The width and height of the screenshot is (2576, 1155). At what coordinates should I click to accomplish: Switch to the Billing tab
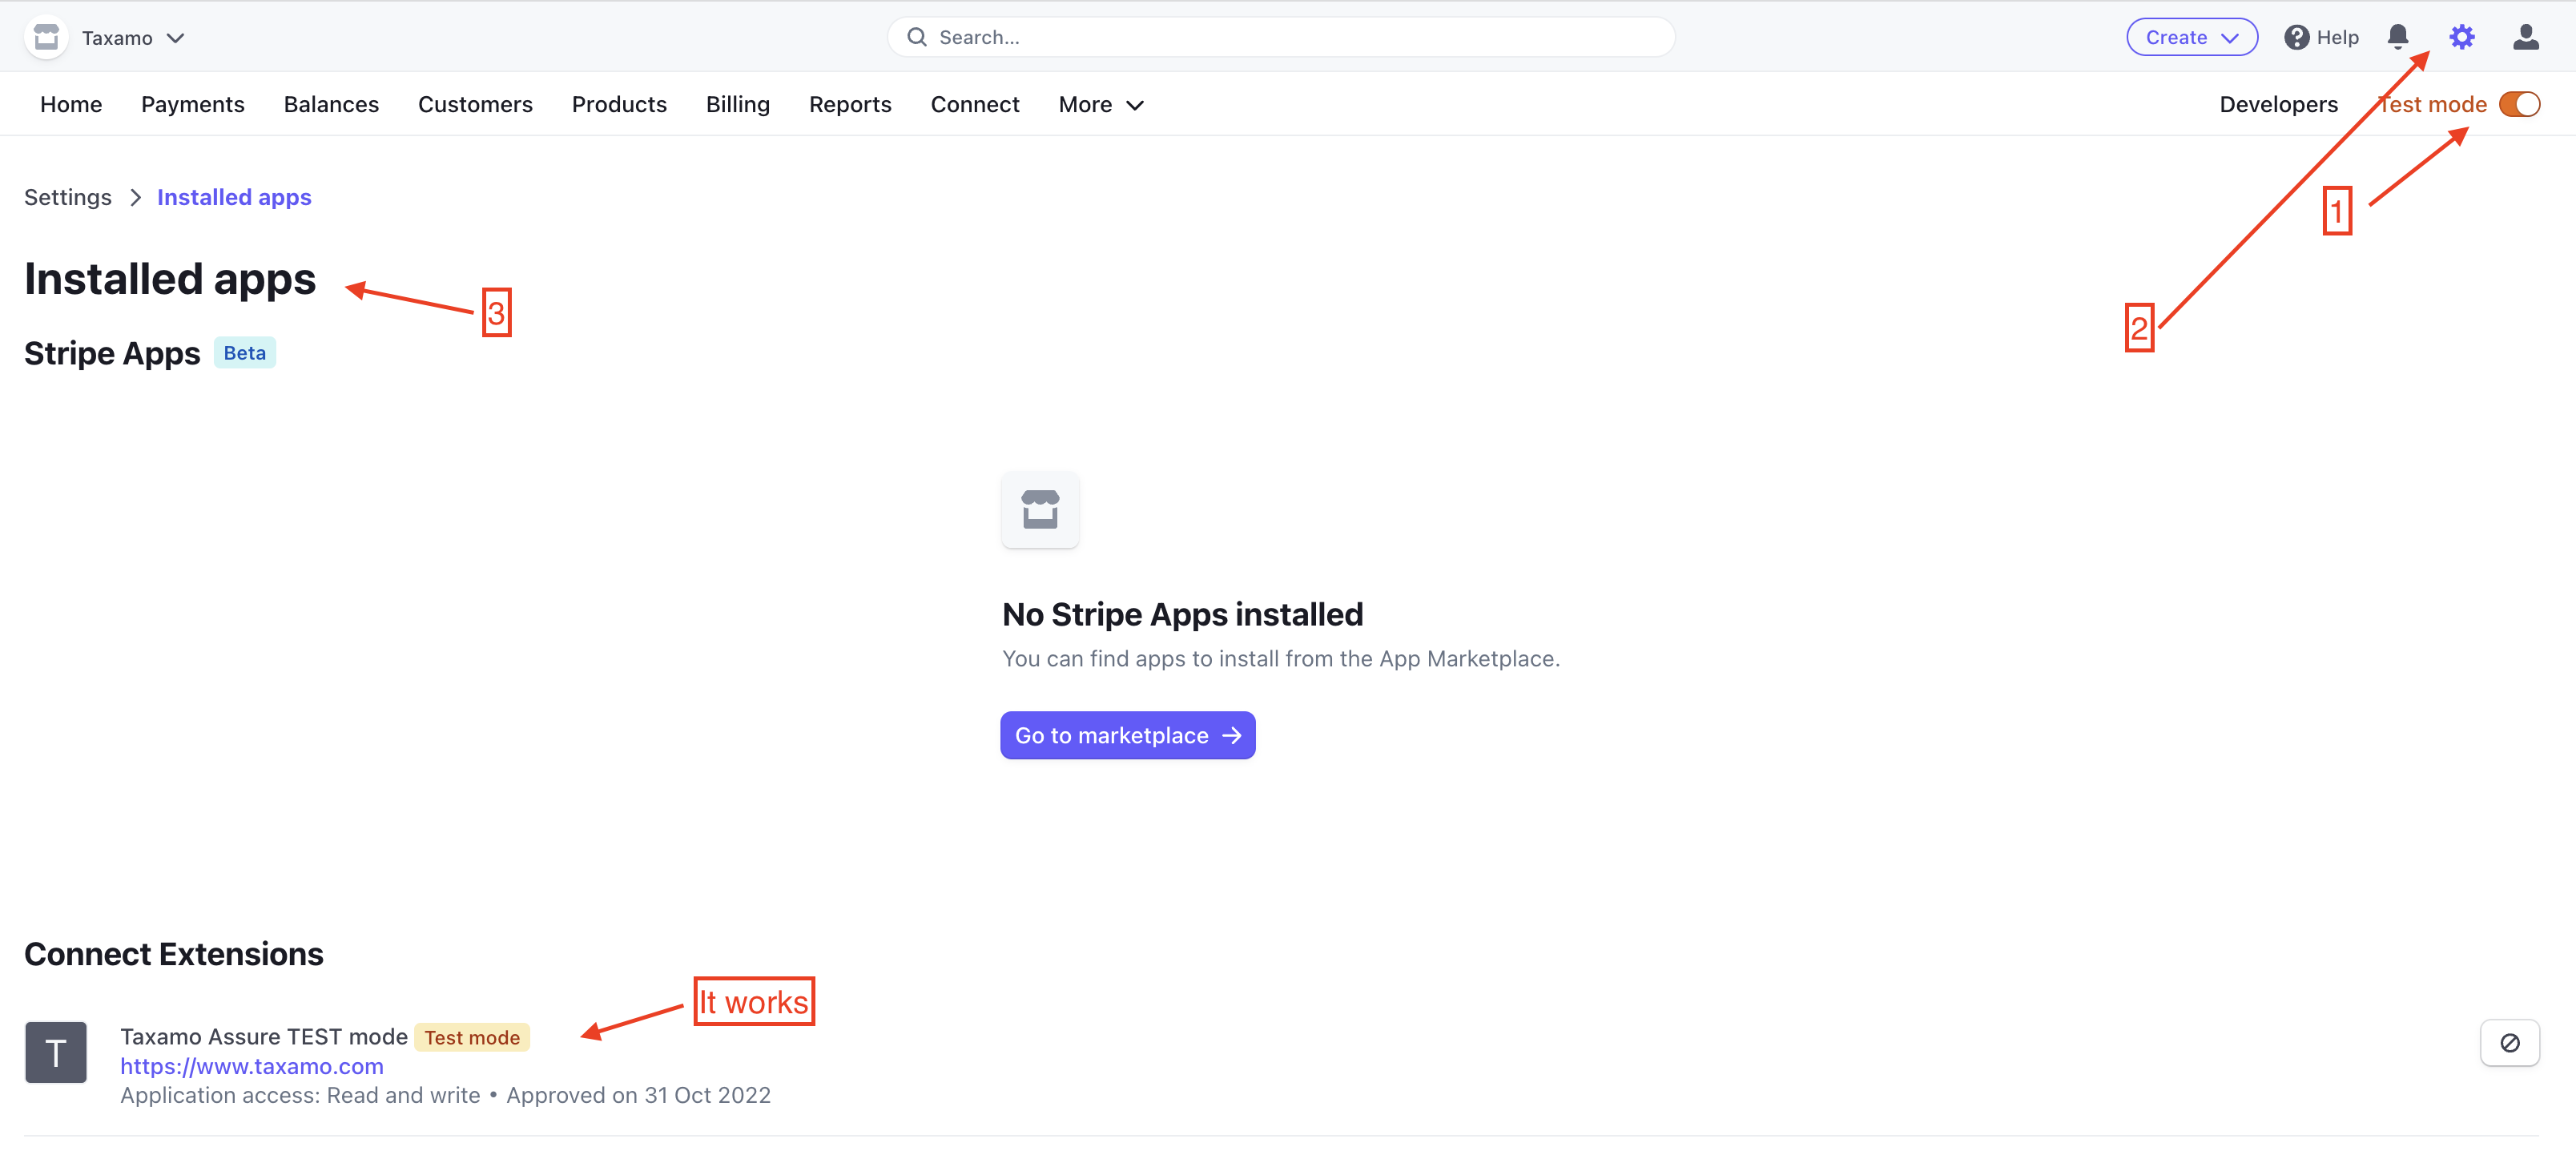coord(737,104)
